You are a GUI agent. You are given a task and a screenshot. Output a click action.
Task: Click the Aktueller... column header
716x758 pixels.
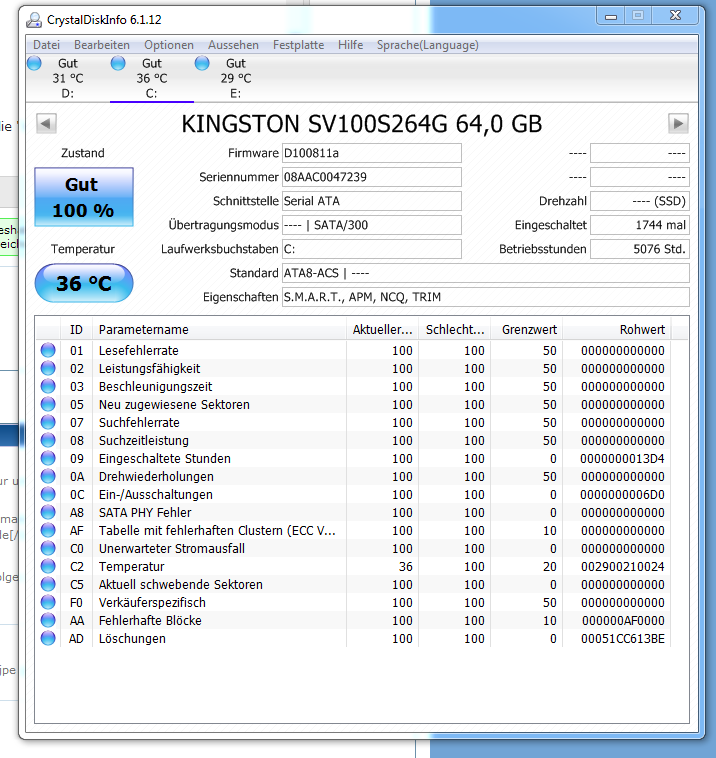pyautogui.click(x=382, y=330)
